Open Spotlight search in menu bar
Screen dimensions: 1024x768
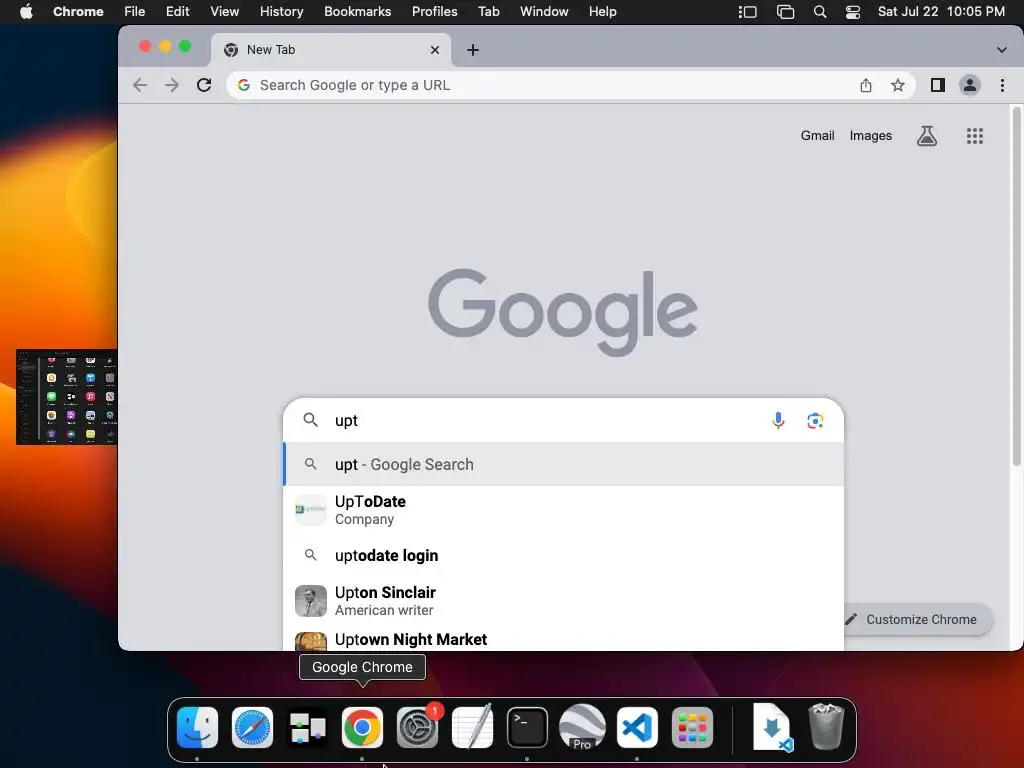[x=820, y=12]
